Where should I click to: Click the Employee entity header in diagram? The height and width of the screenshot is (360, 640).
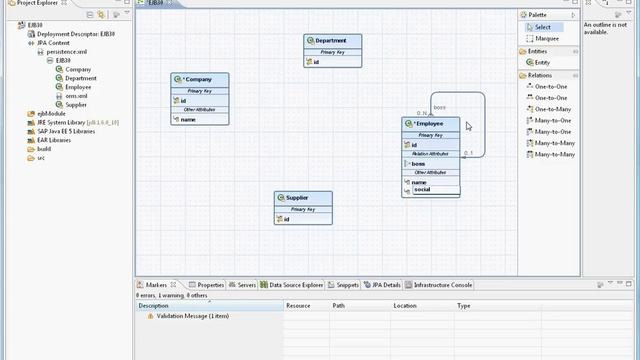[x=431, y=124]
